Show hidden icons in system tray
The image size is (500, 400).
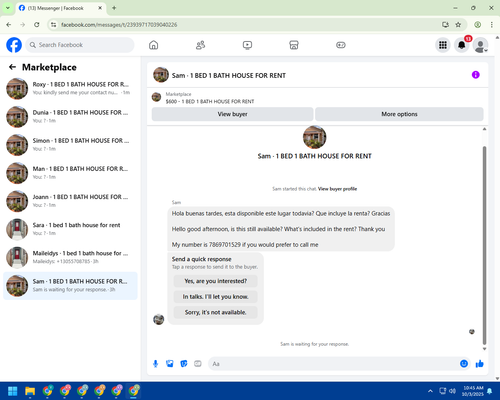click(430, 391)
